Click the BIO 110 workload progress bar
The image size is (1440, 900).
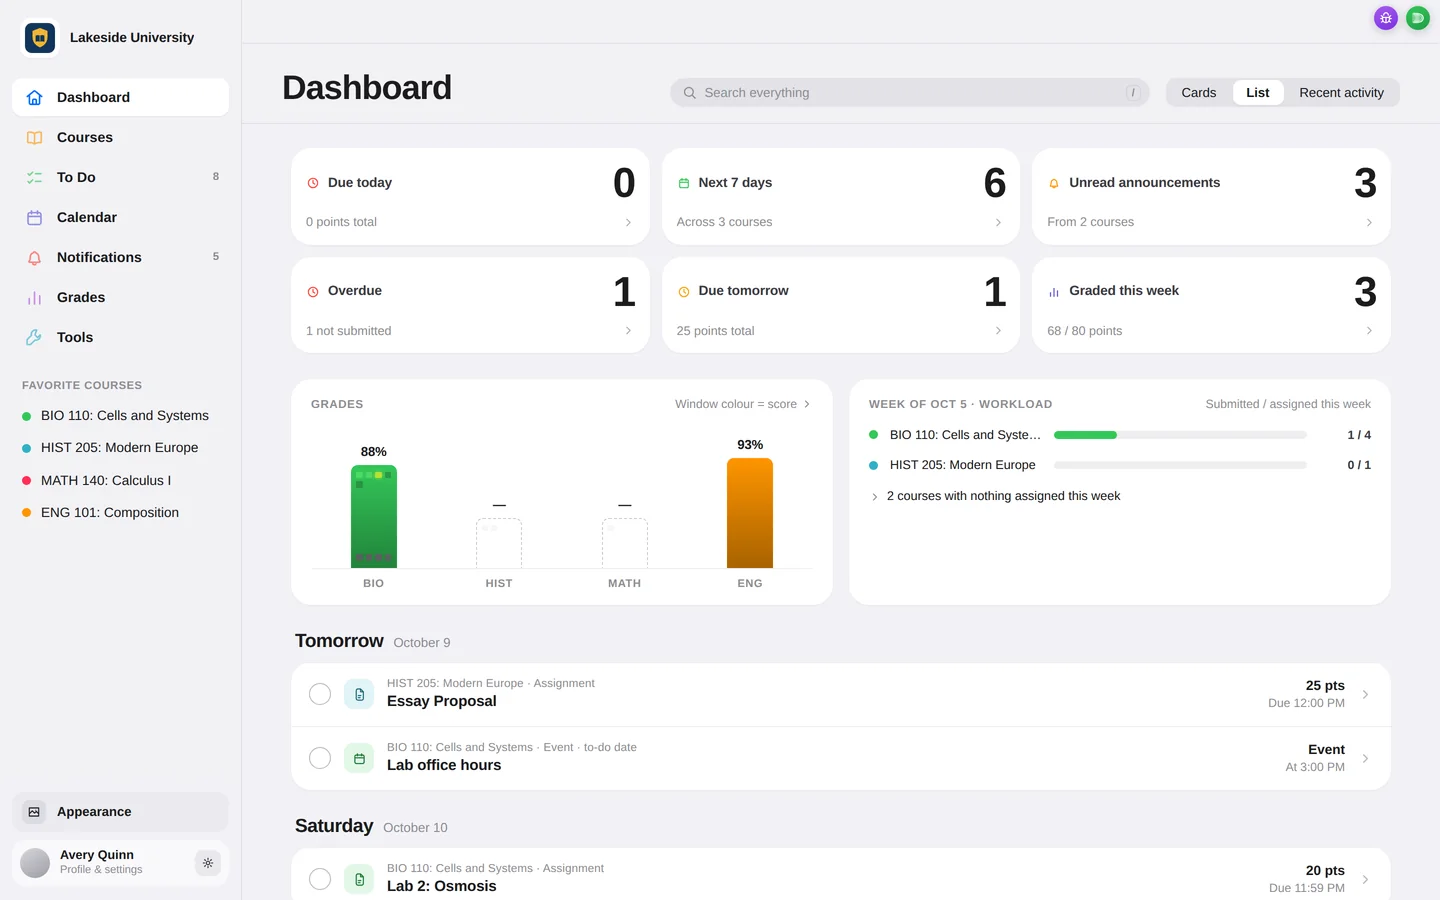(x=1180, y=435)
